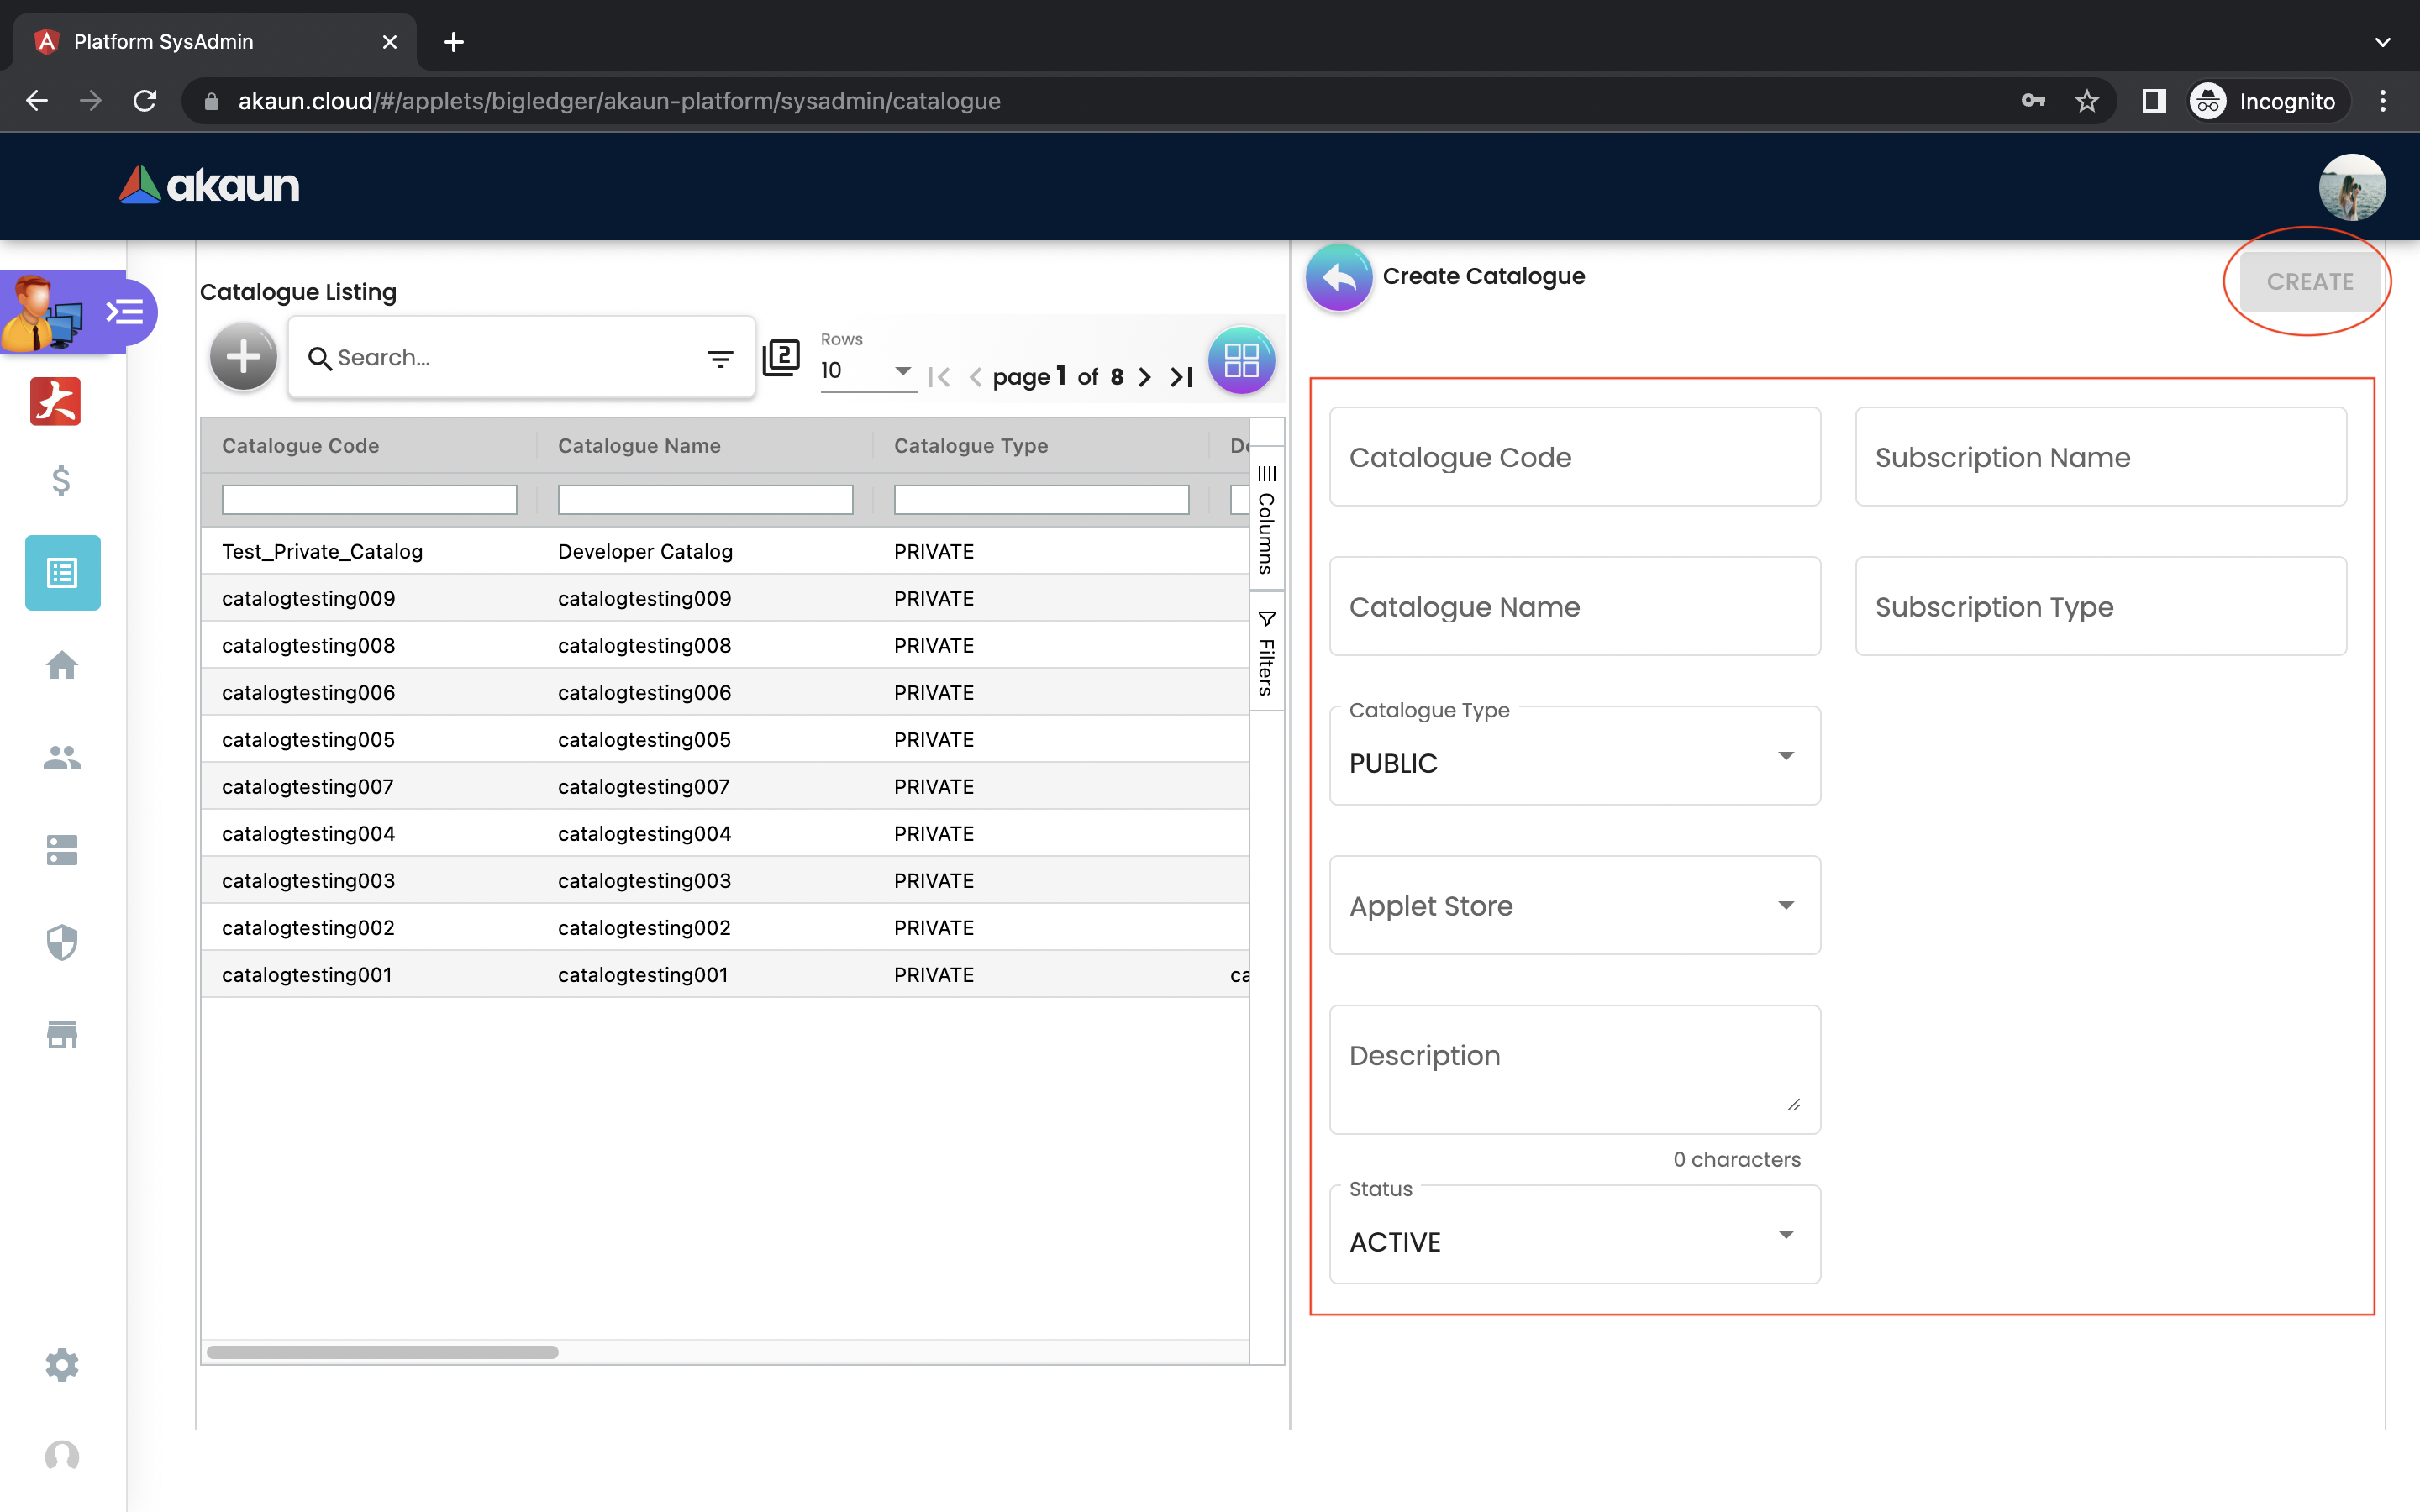Click the dollar sign sidebar icon
This screenshot has height=1512, width=2420.
[x=61, y=481]
